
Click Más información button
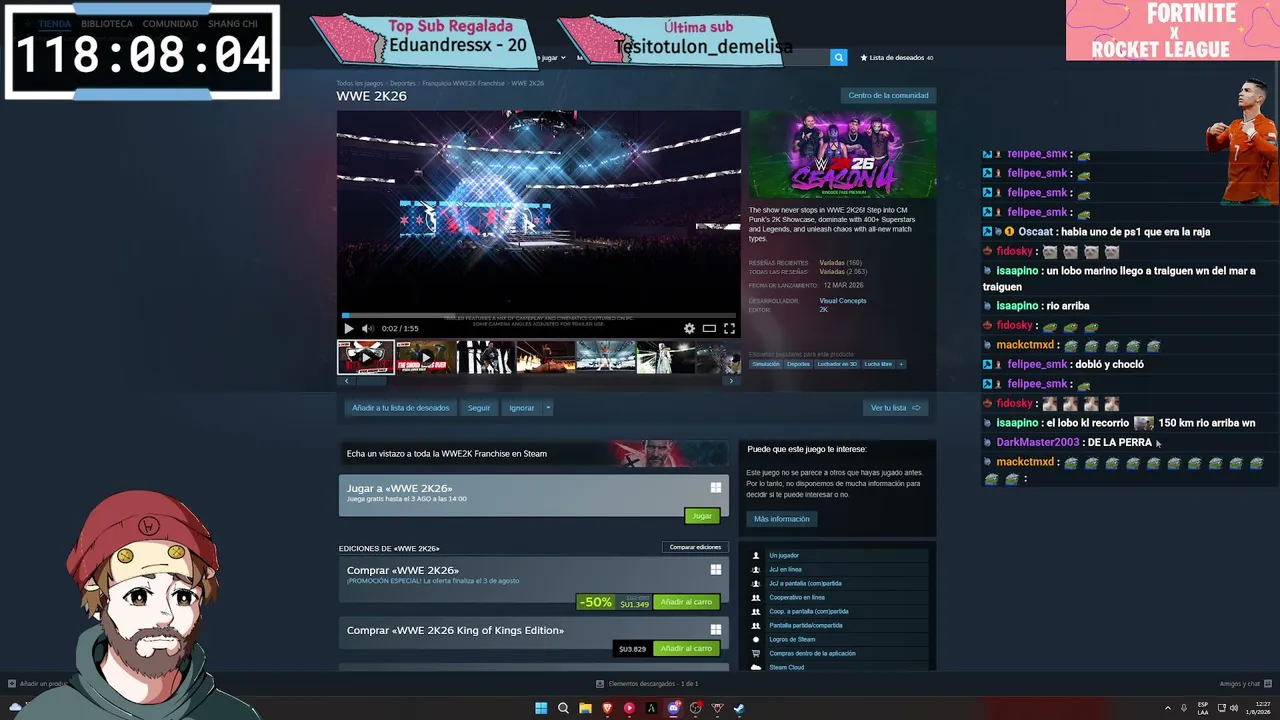coord(782,519)
